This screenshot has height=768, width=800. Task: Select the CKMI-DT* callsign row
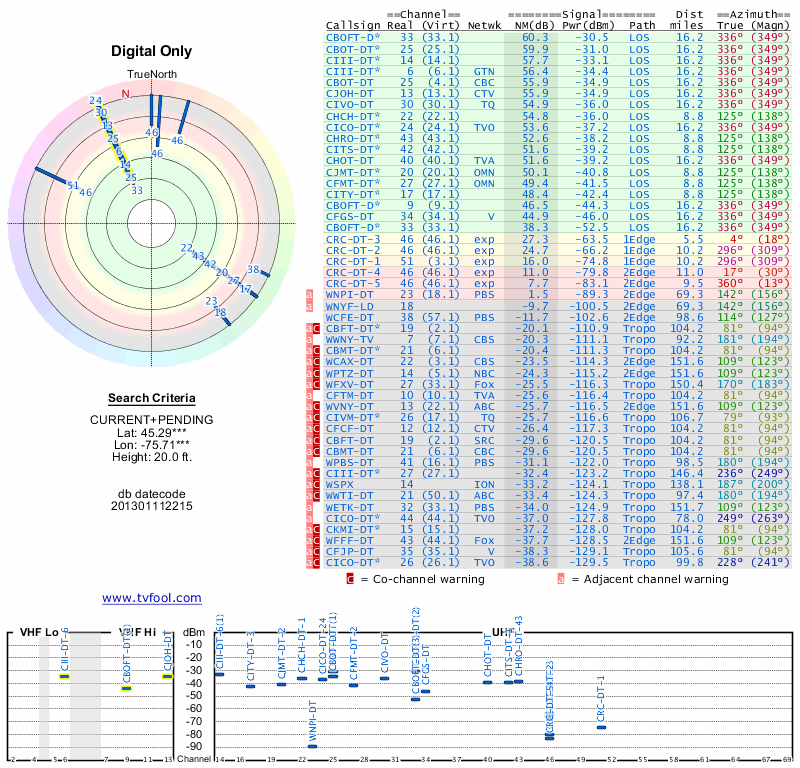click(558, 529)
